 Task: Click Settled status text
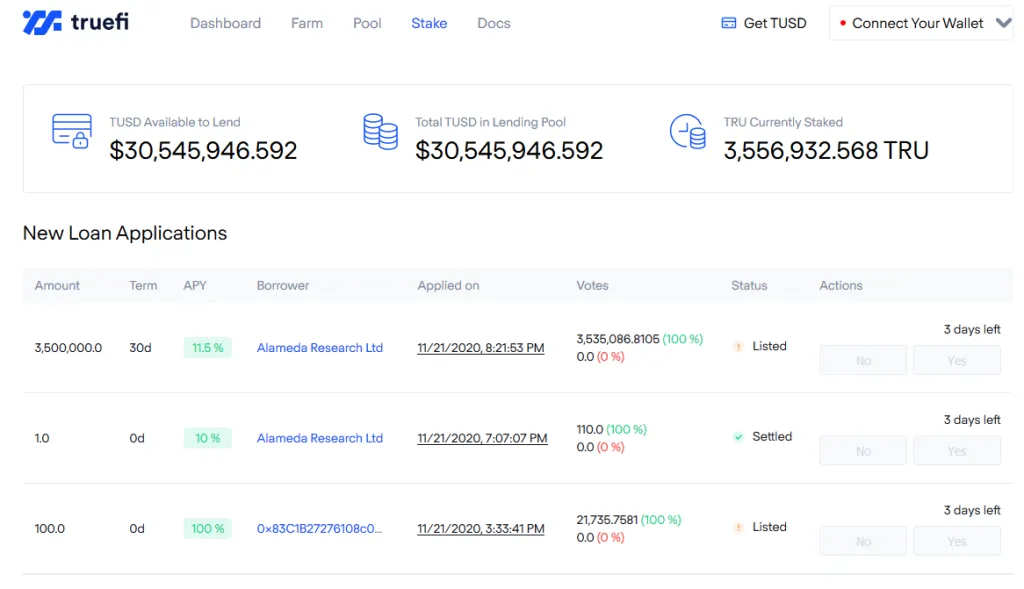772,436
